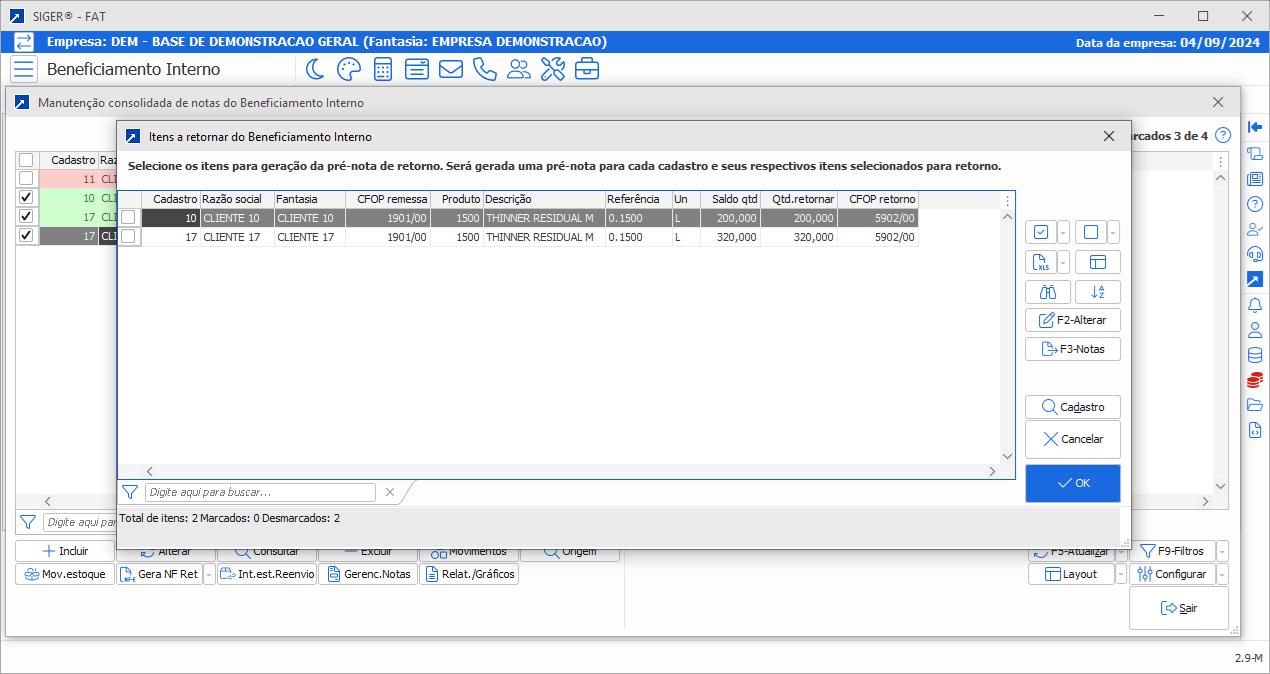Toggle dark mode with the moon icon
Screen dimensions: 1270x674
click(315, 69)
